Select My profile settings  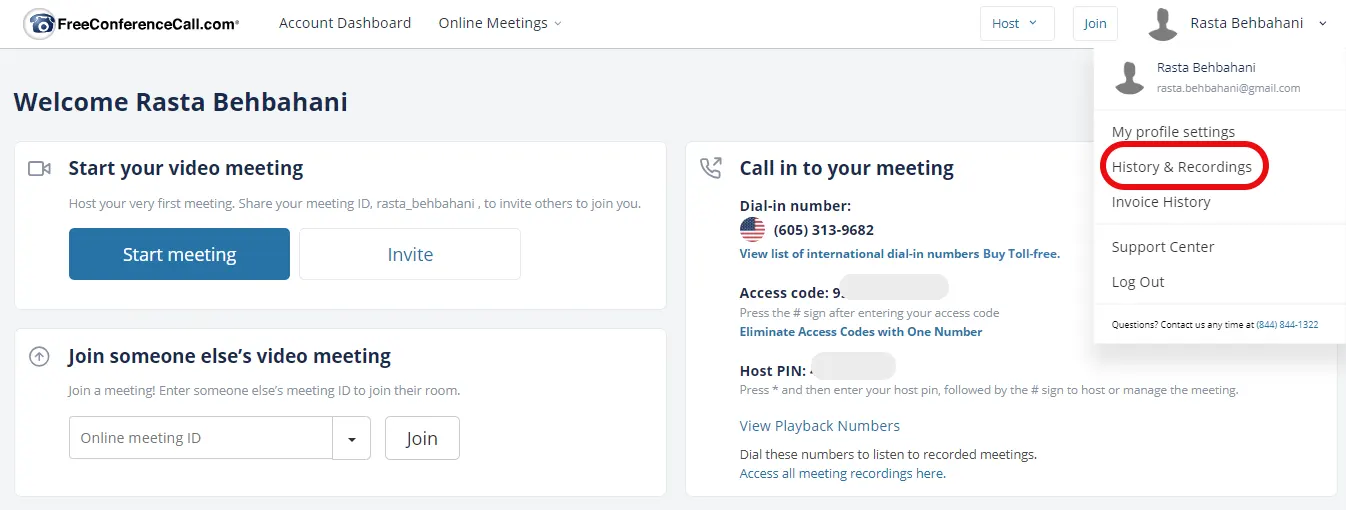tap(1173, 132)
